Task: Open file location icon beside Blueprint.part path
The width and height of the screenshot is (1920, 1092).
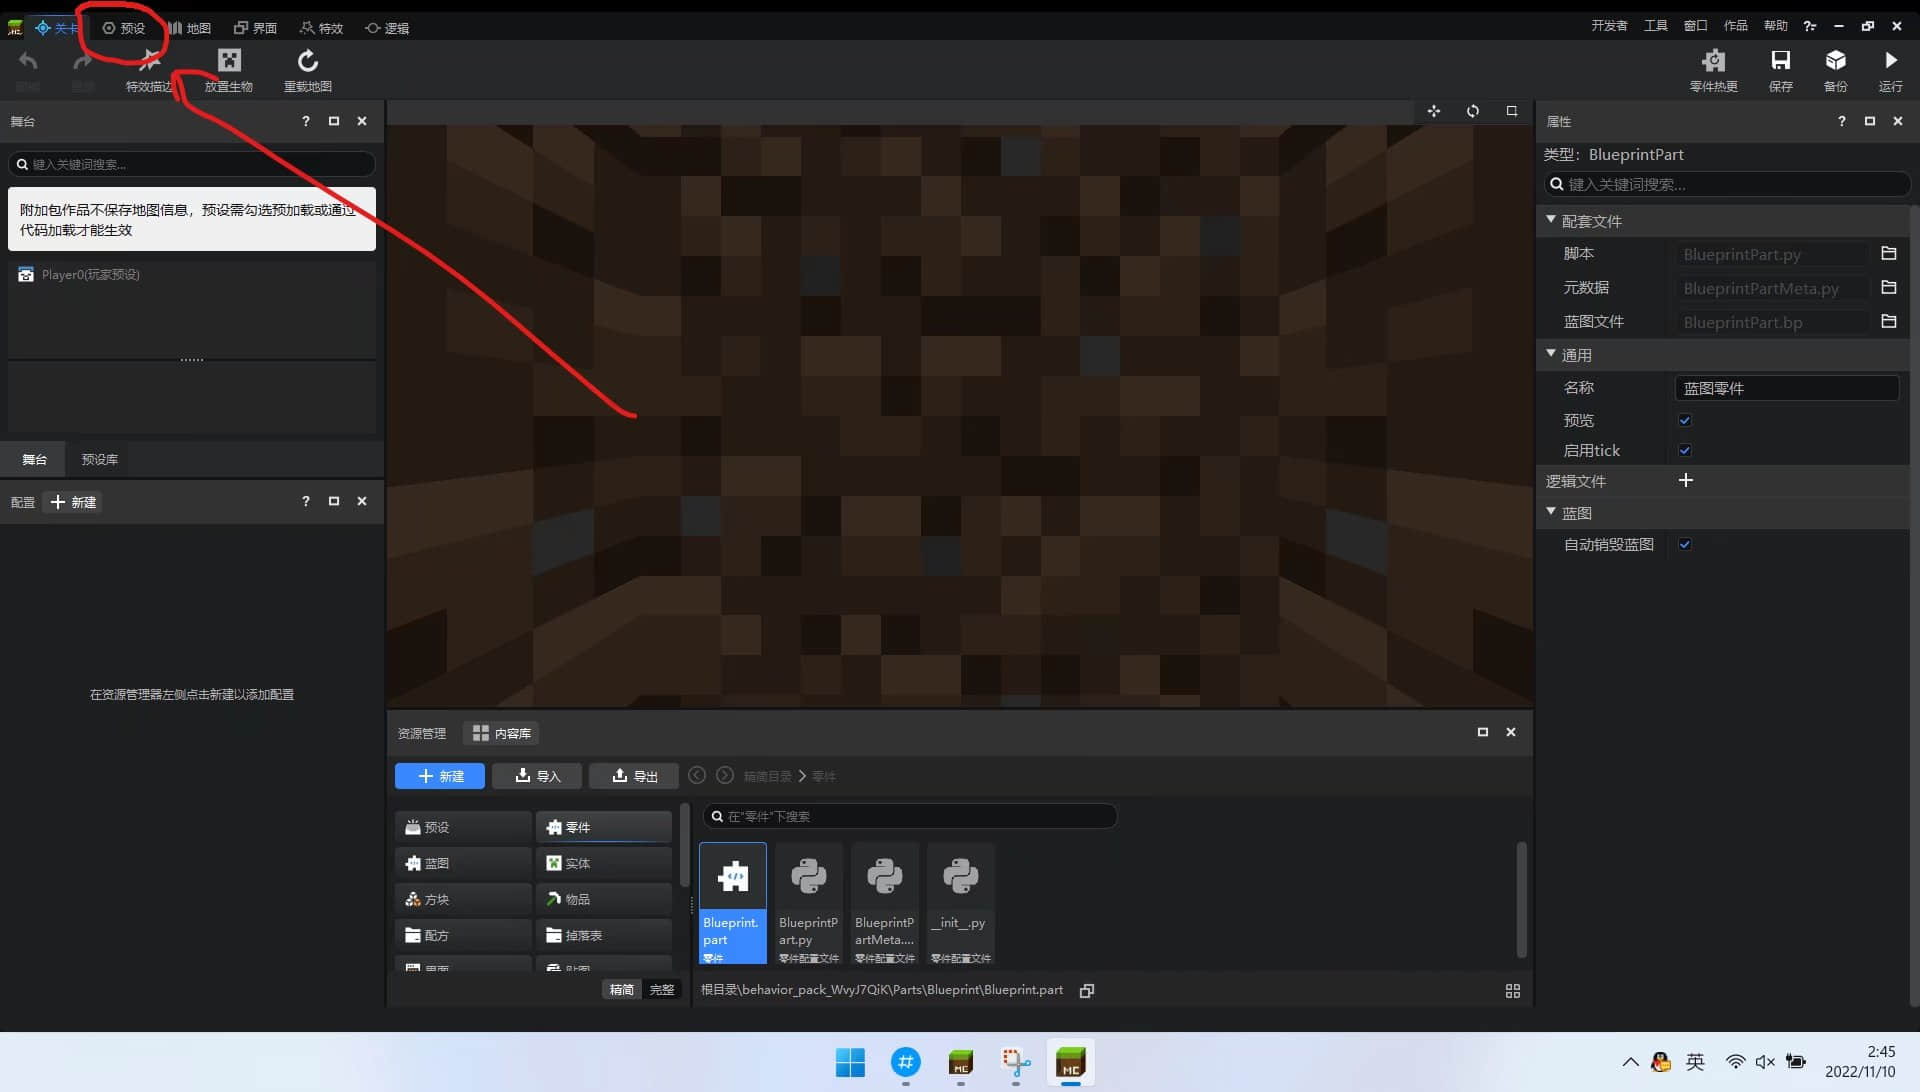Action: click(x=1087, y=990)
